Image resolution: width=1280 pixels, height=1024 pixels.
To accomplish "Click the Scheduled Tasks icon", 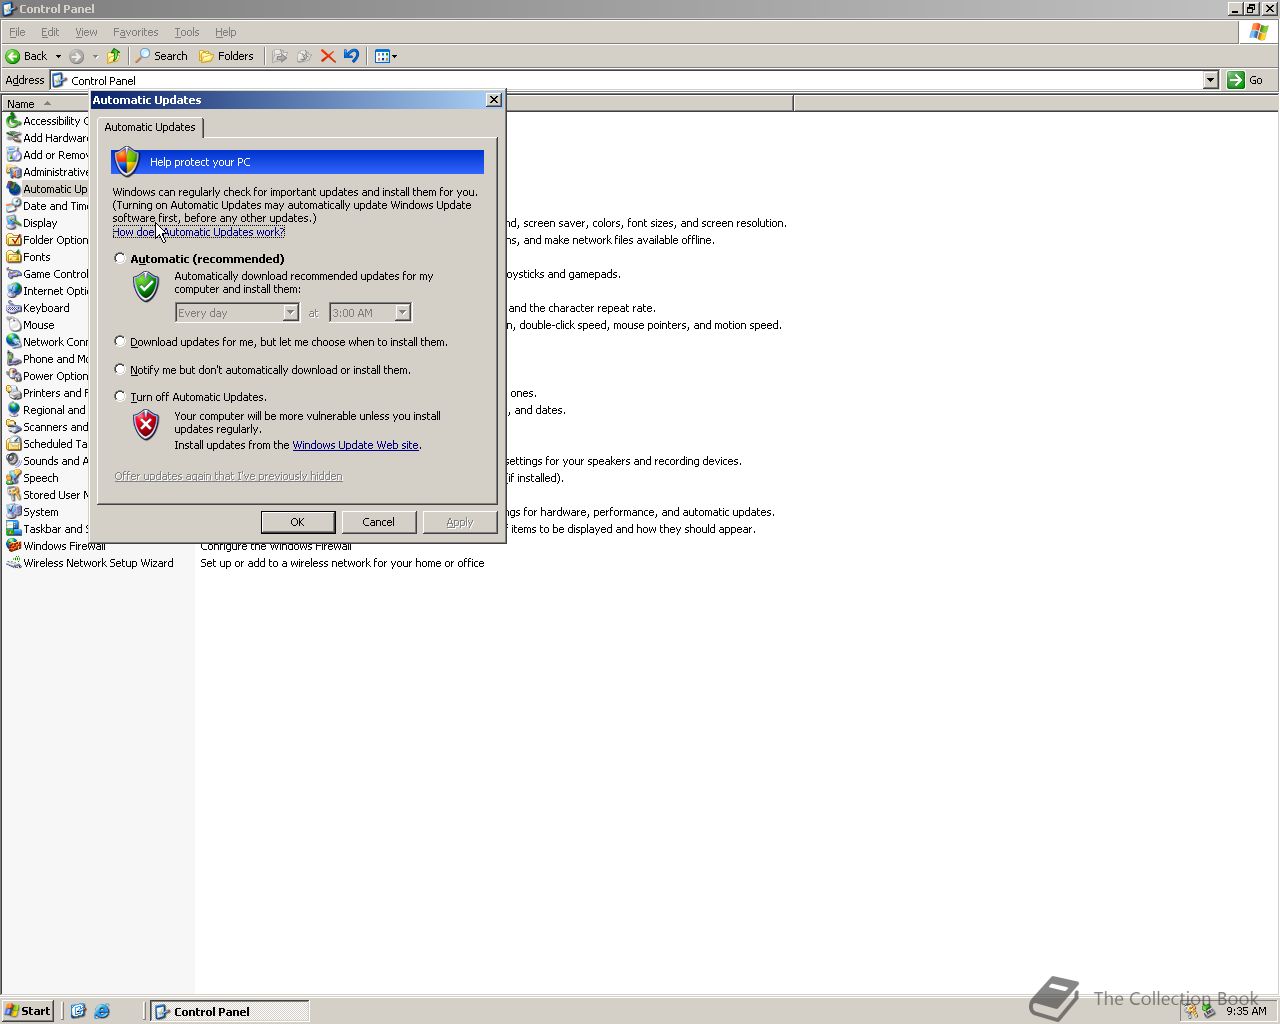I will click(14, 444).
